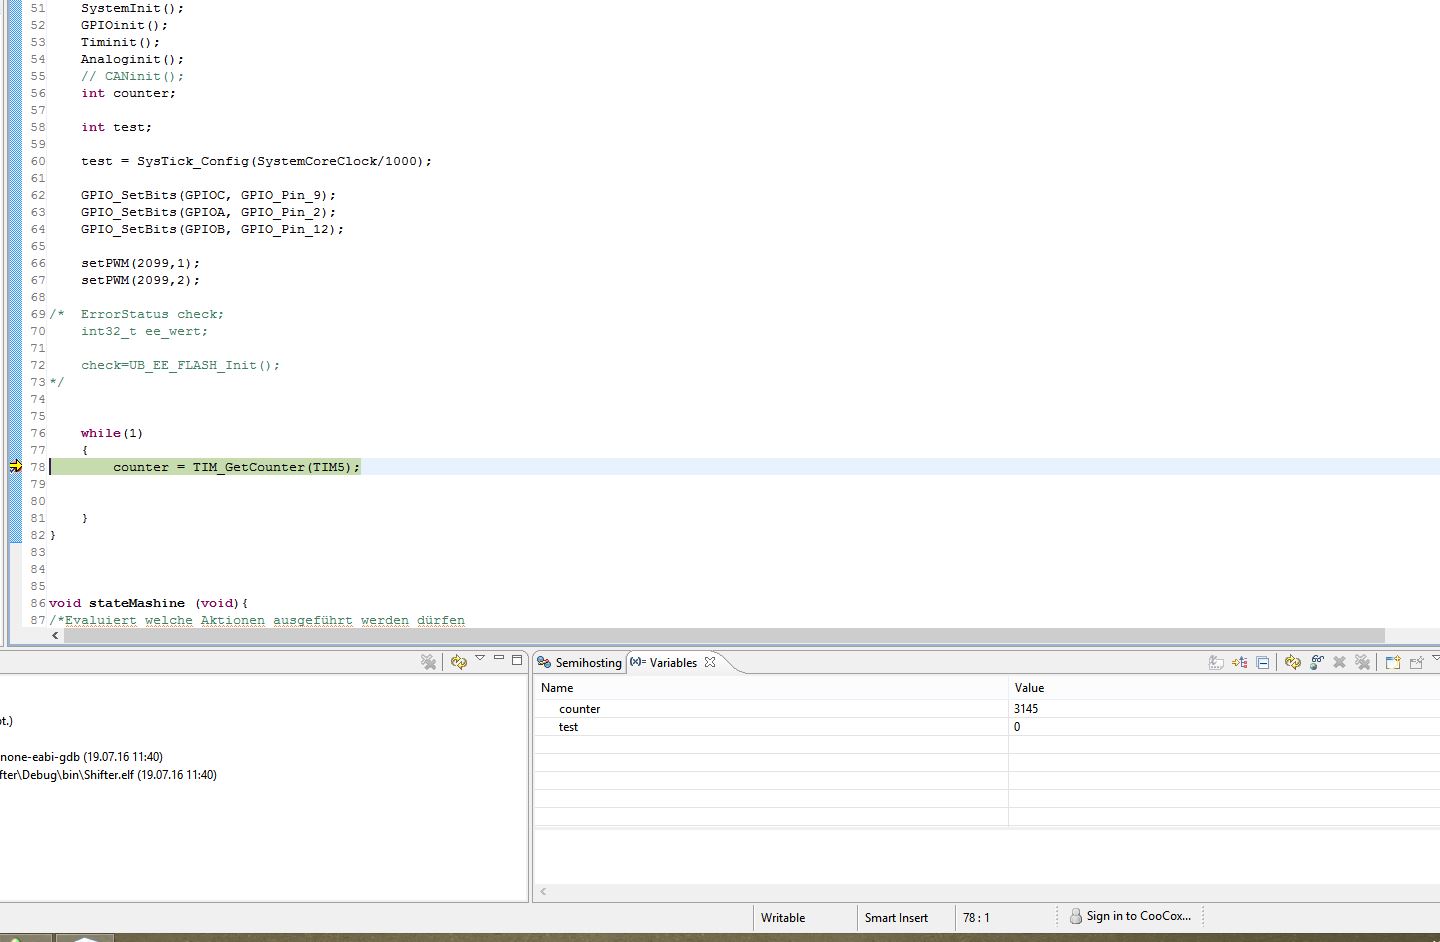The height and width of the screenshot is (942, 1440).
Task: Click the GPIO_SetBits GPIOB Pin_12 line
Action: [212, 229]
